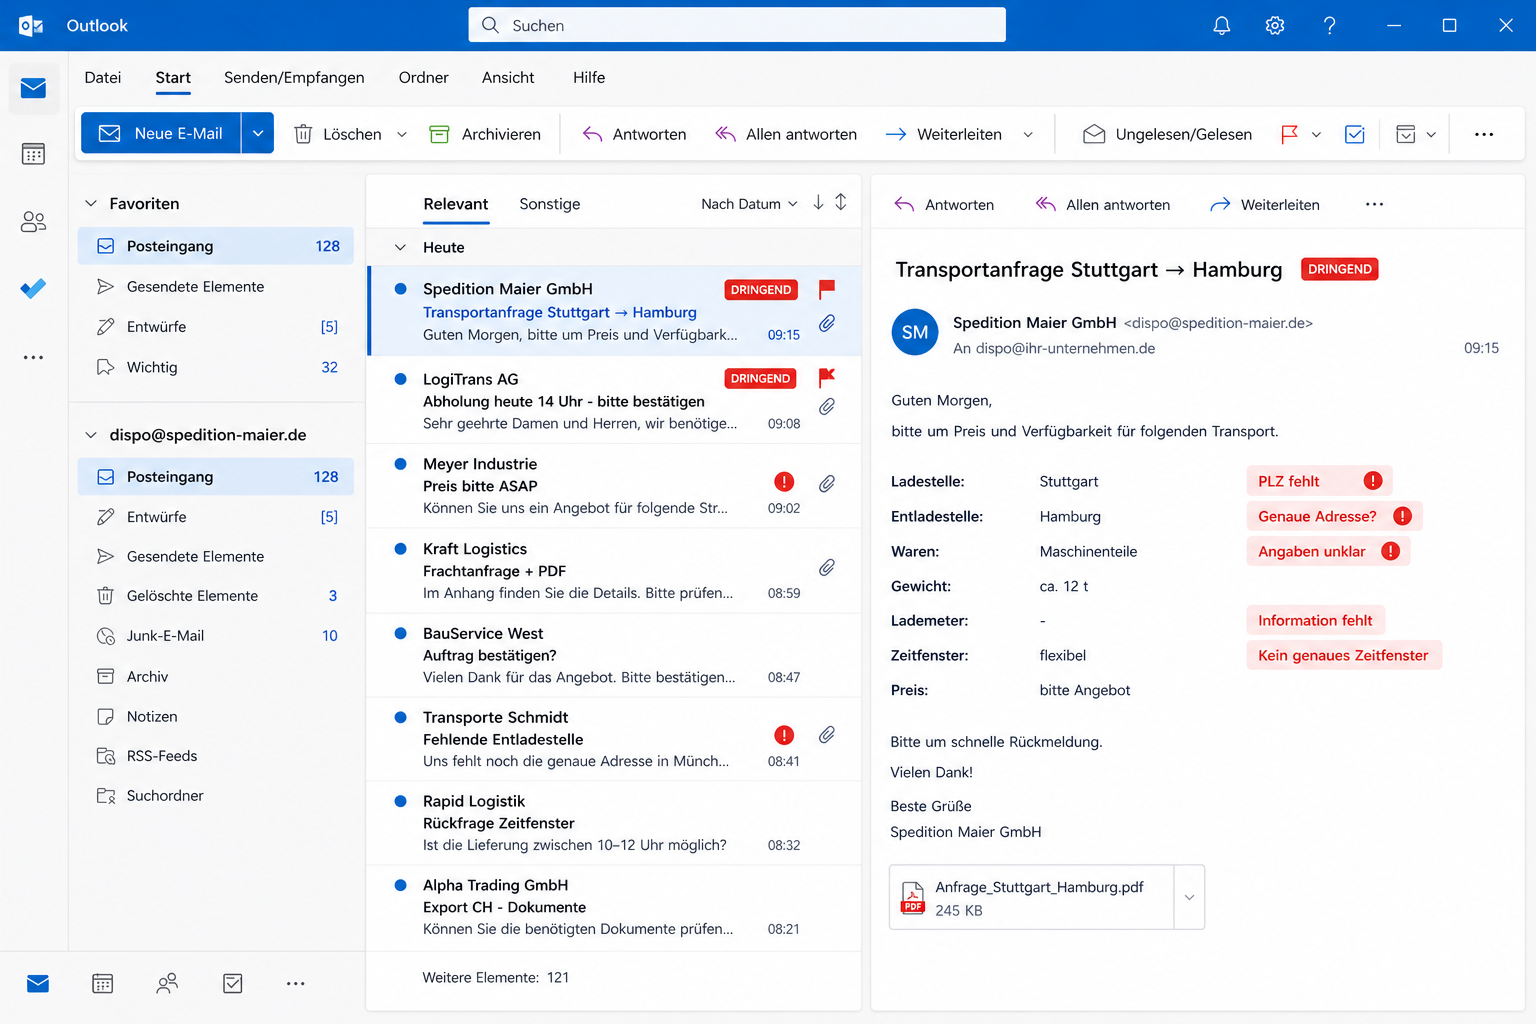1536x1024 pixels.
Task: Click Weitere Elemente: 121 text
Action: [496, 977]
